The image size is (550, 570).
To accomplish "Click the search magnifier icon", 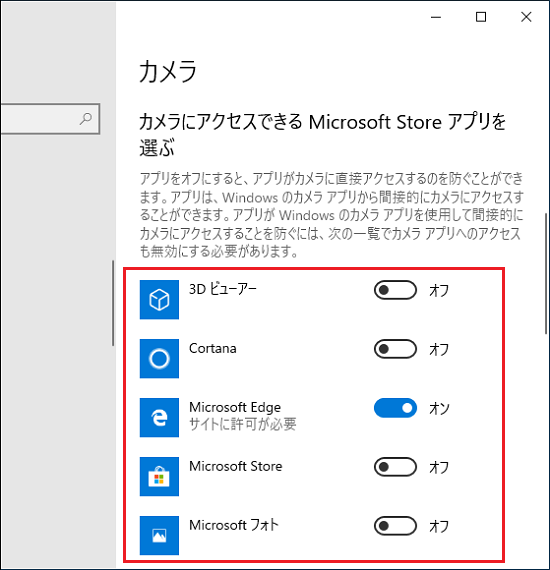I will coord(86,119).
